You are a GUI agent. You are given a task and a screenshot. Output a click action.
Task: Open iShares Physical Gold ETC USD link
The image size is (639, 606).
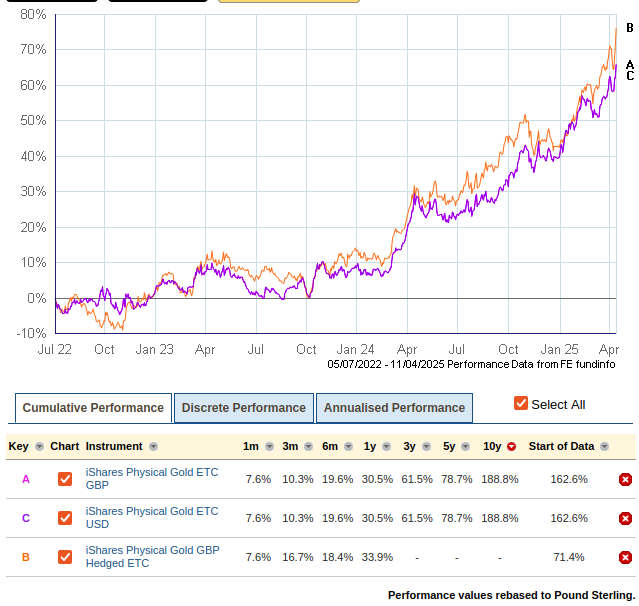[x=152, y=518]
